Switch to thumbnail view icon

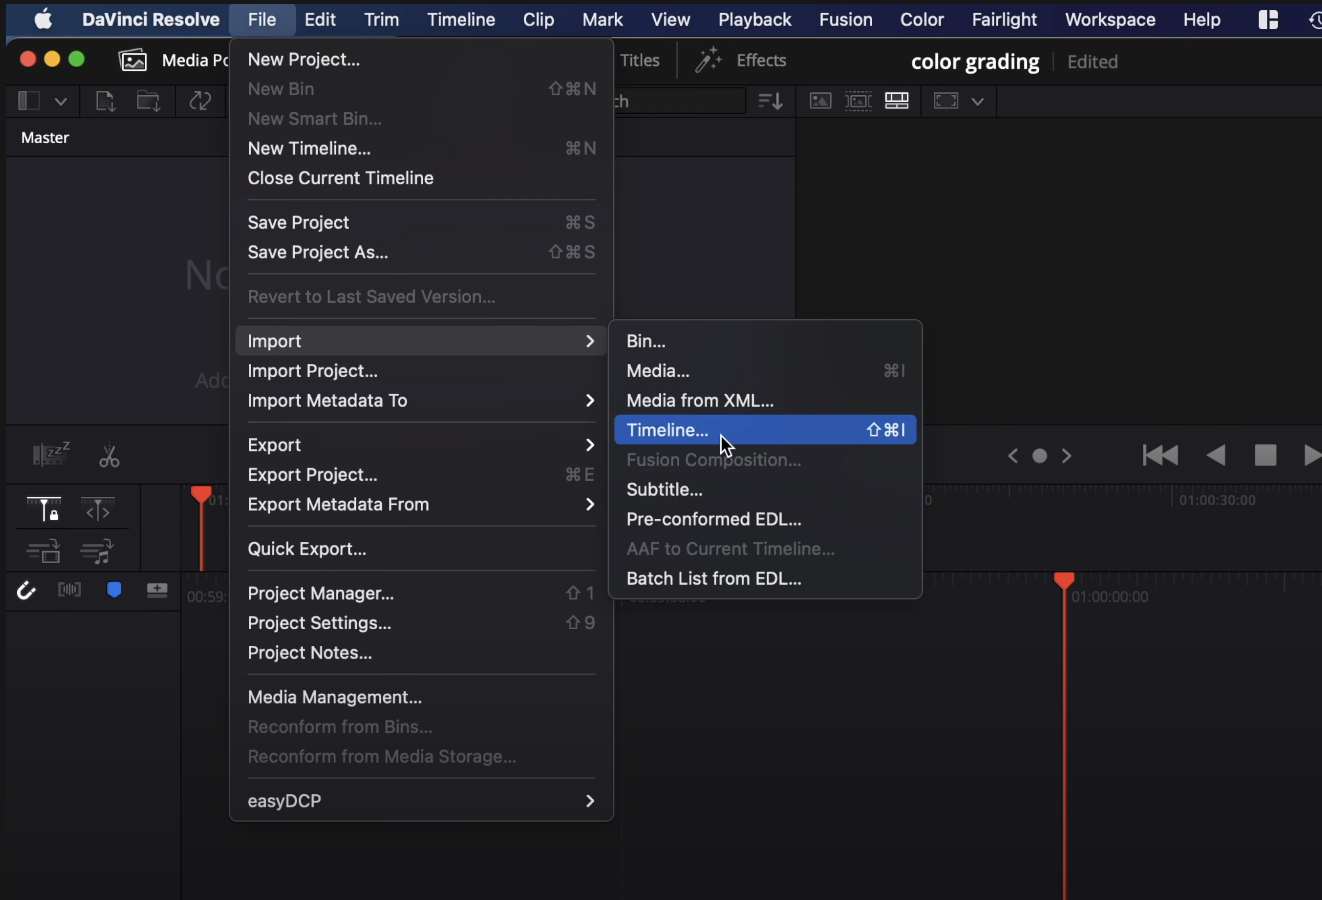coord(820,101)
